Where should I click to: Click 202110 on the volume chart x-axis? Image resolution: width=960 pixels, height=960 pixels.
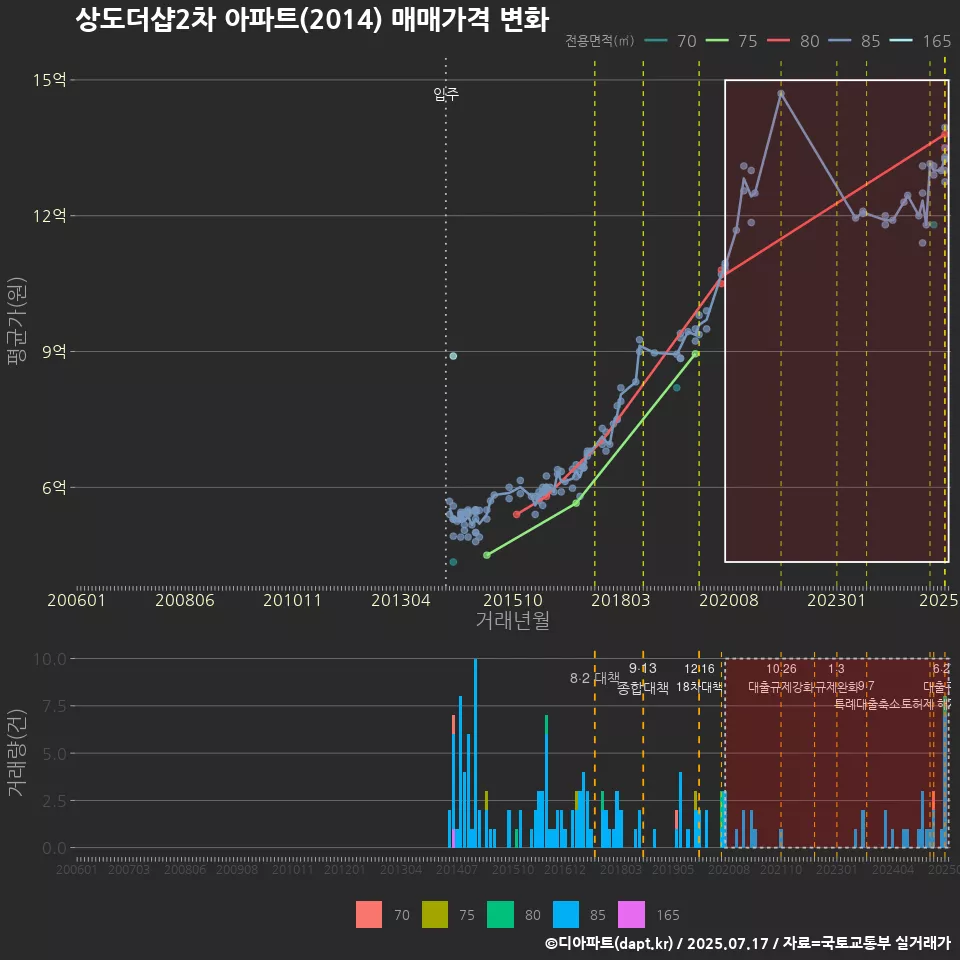[x=781, y=869]
